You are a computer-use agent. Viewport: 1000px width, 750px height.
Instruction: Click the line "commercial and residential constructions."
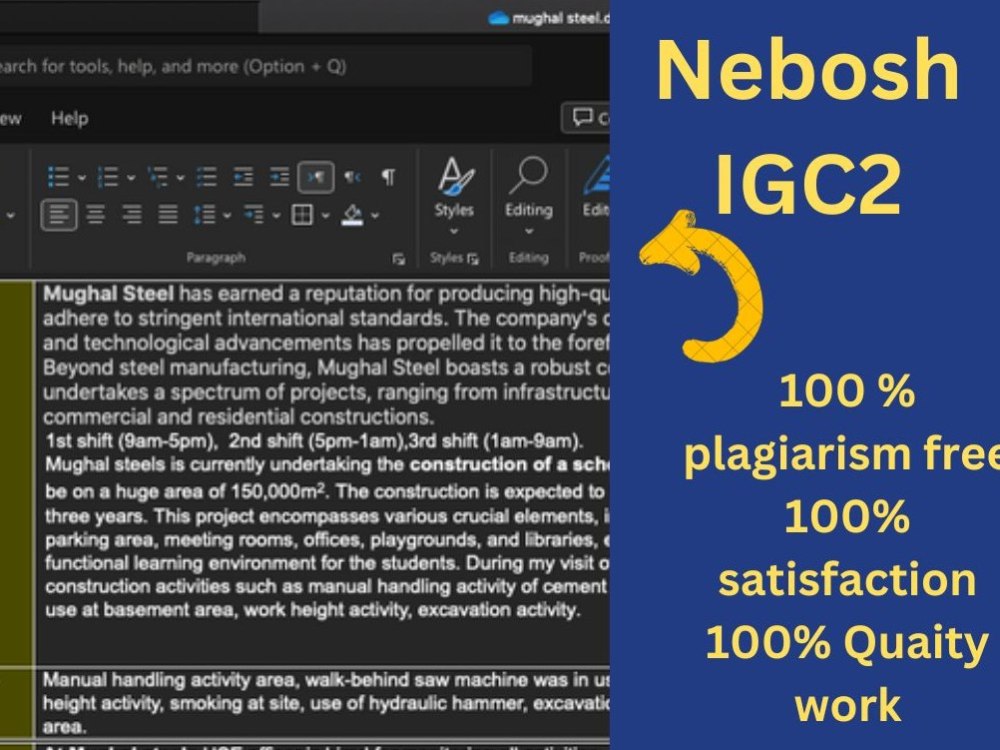click(x=239, y=416)
